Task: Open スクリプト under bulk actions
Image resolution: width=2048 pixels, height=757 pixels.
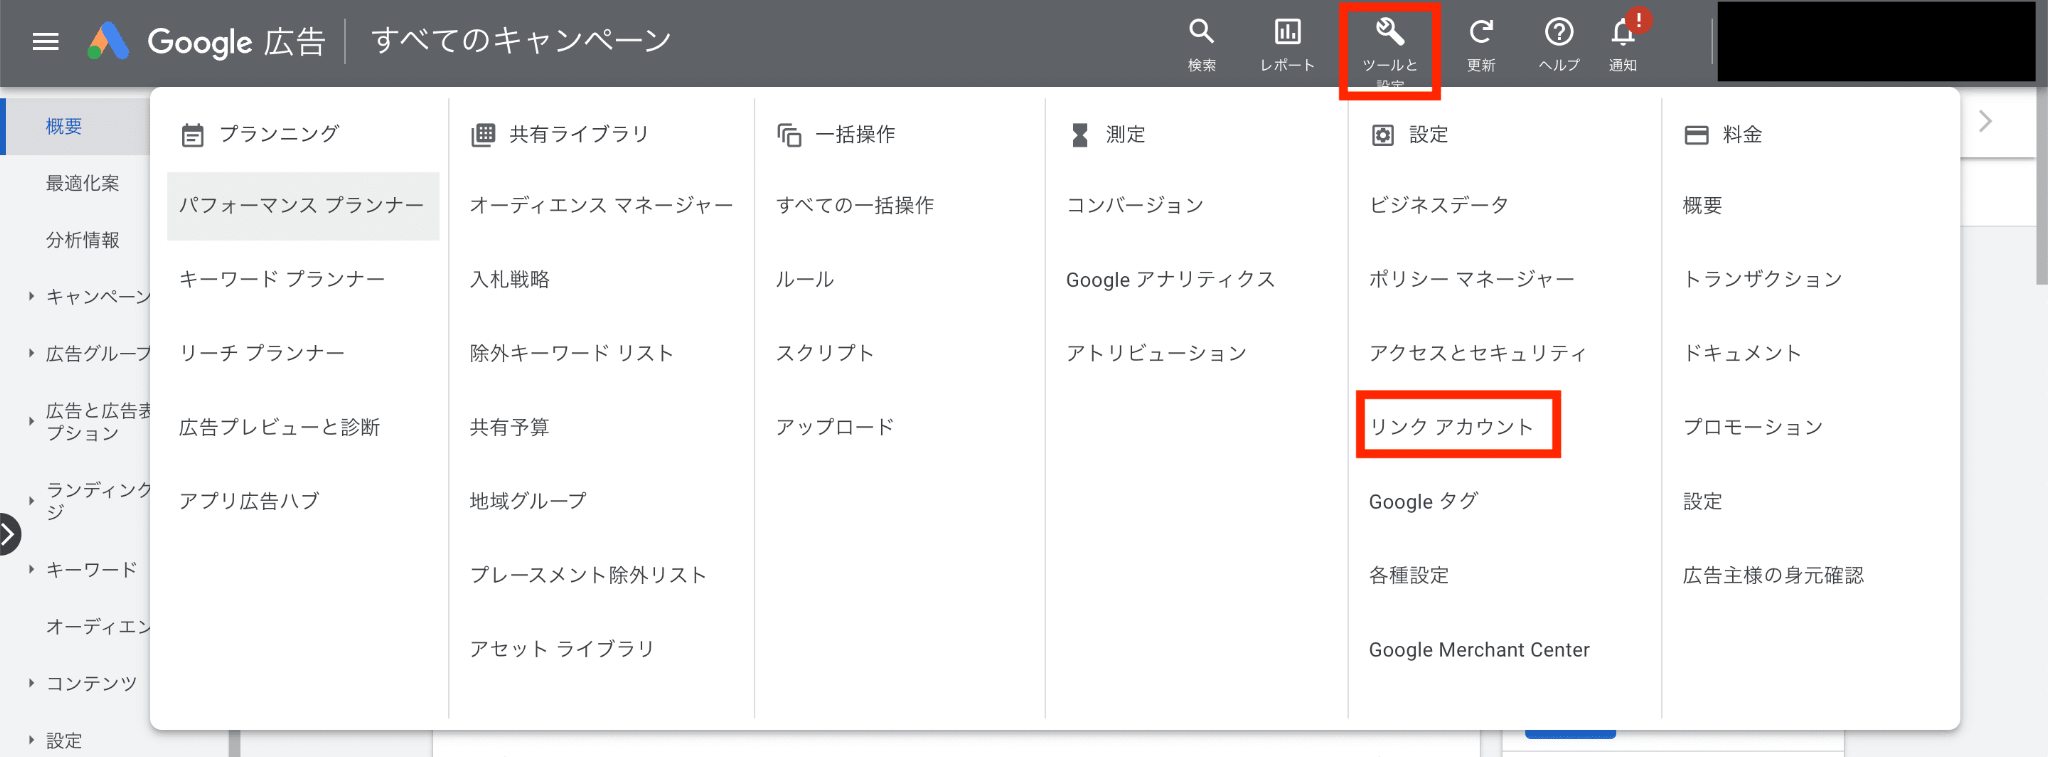Action: (825, 353)
